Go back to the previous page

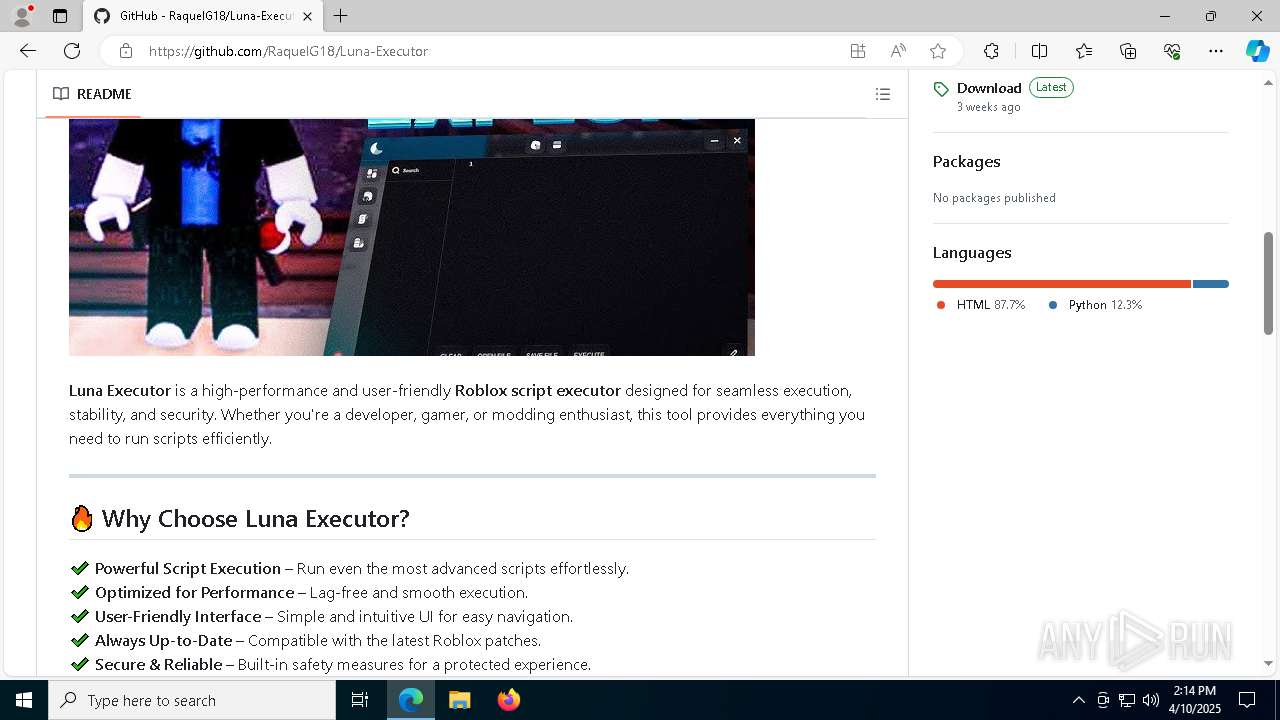[x=28, y=51]
